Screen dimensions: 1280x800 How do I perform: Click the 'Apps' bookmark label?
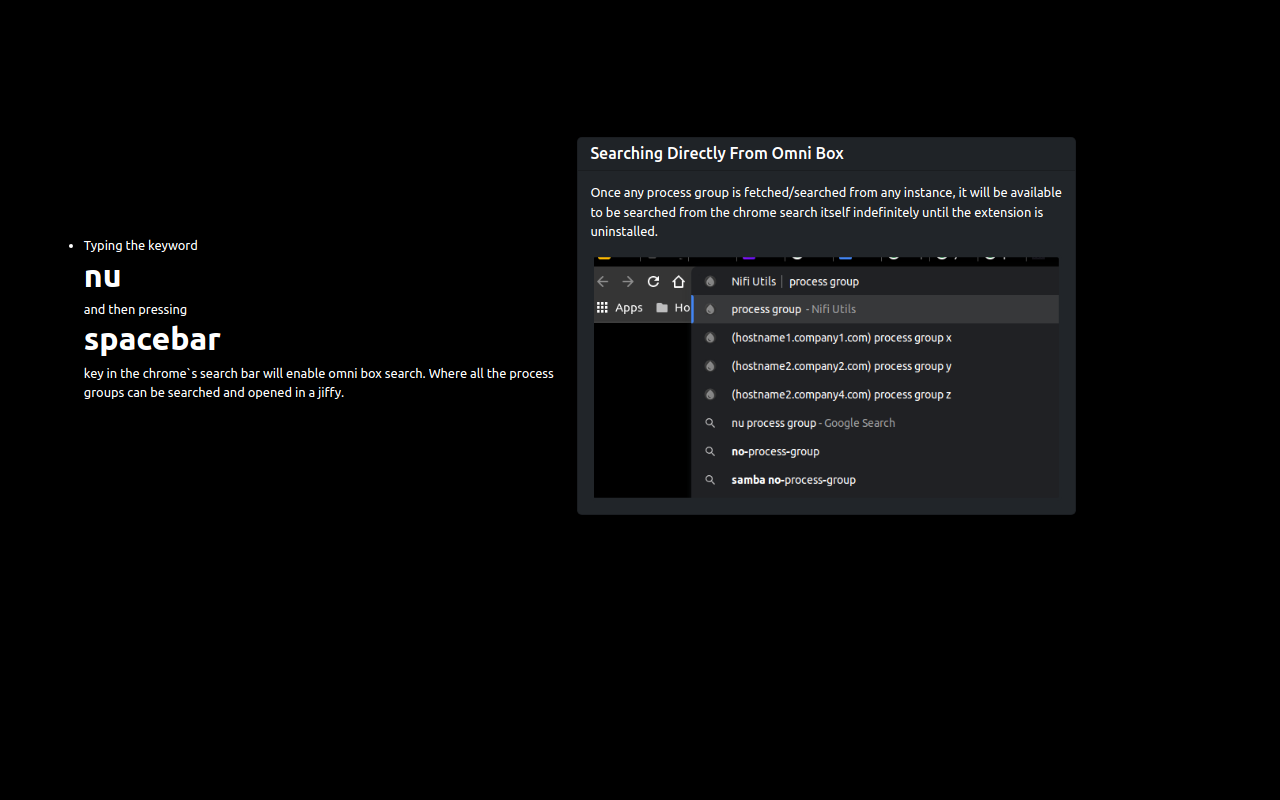pyautogui.click(x=629, y=308)
